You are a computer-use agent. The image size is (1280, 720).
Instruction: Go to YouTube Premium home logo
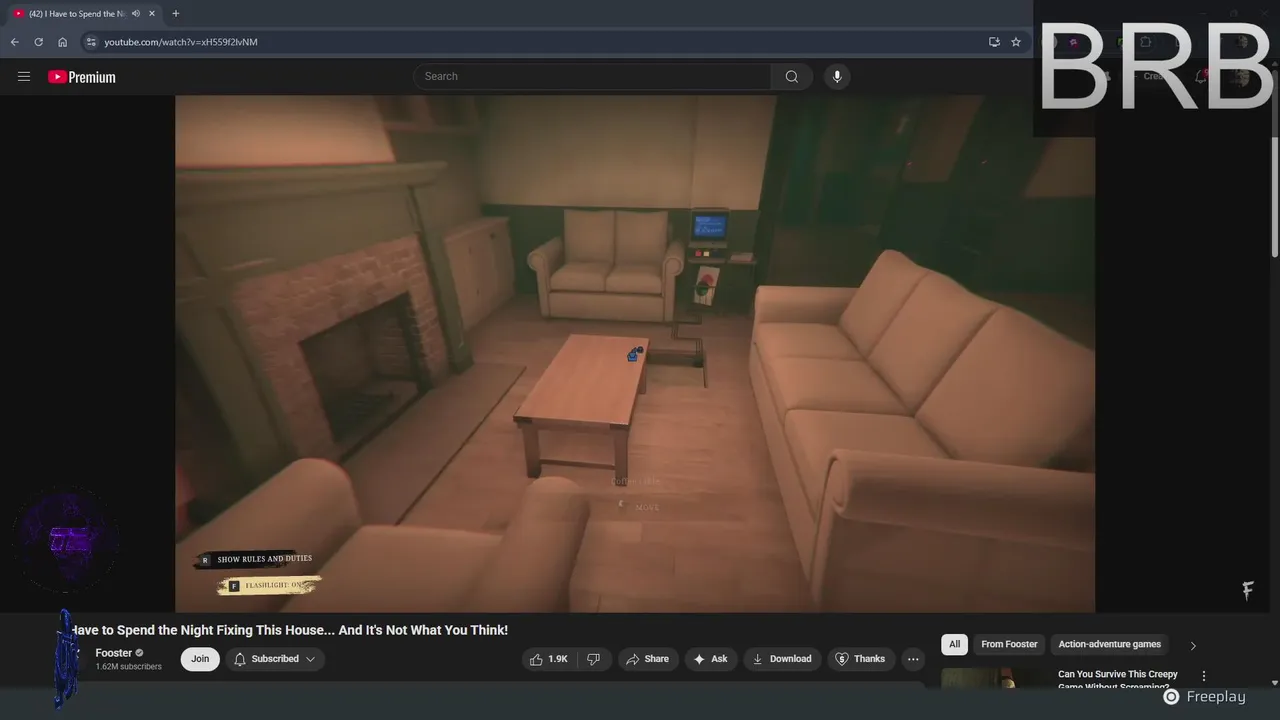82,77
